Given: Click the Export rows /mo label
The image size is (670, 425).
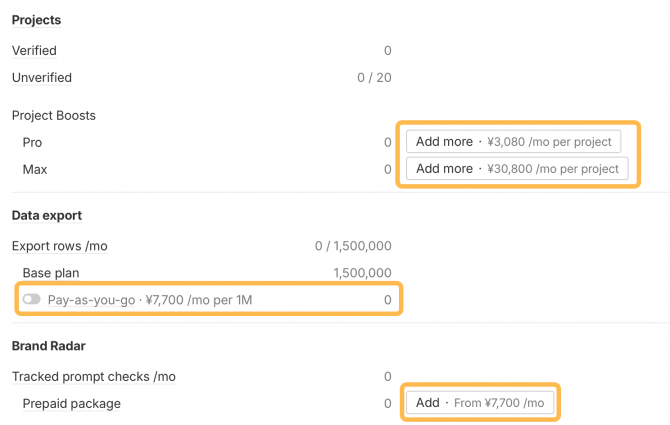Looking at the screenshot, I should [x=59, y=246].
